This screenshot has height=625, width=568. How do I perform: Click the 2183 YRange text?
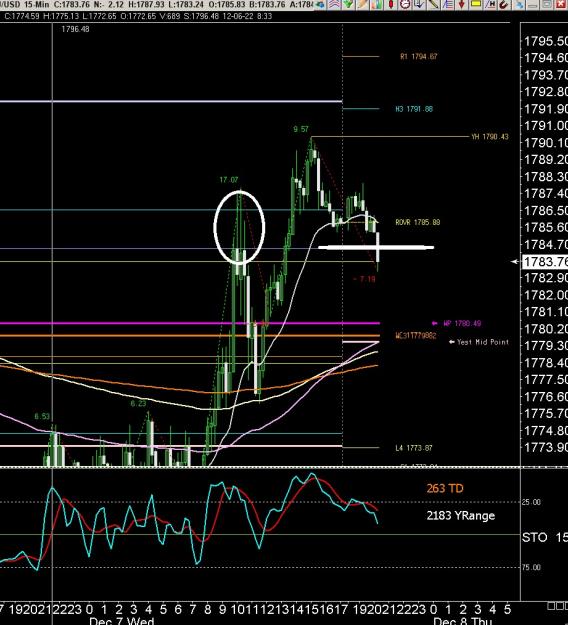point(461,515)
